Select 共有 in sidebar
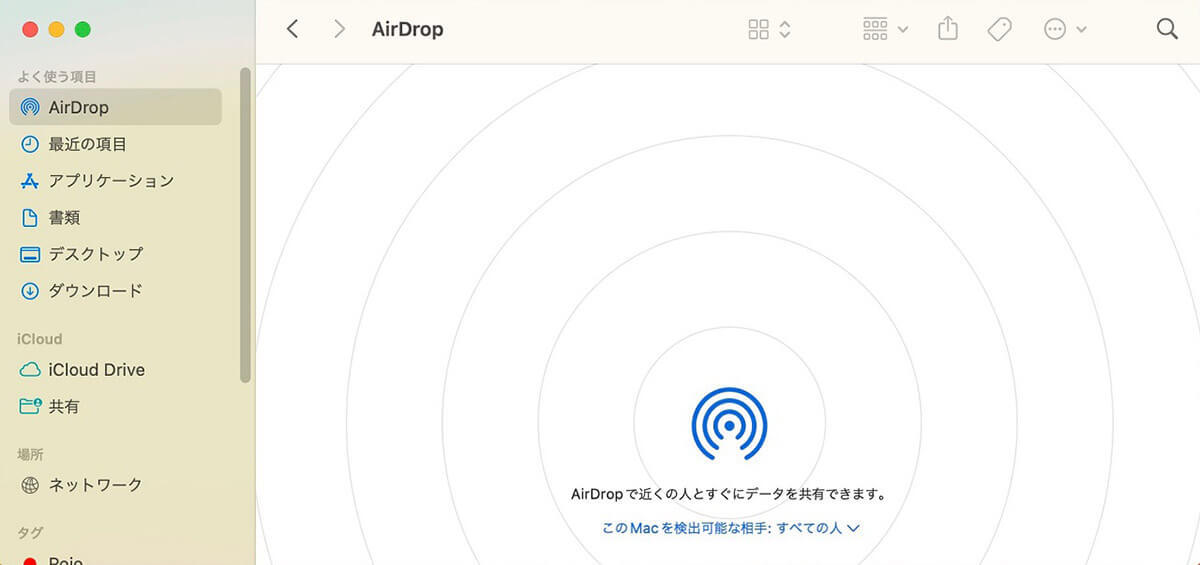Image resolution: width=1200 pixels, height=565 pixels. click(x=115, y=406)
